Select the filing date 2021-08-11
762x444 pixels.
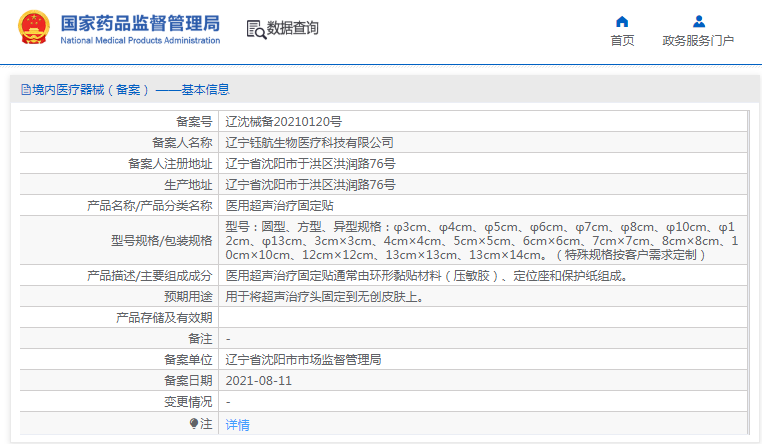(x=259, y=381)
